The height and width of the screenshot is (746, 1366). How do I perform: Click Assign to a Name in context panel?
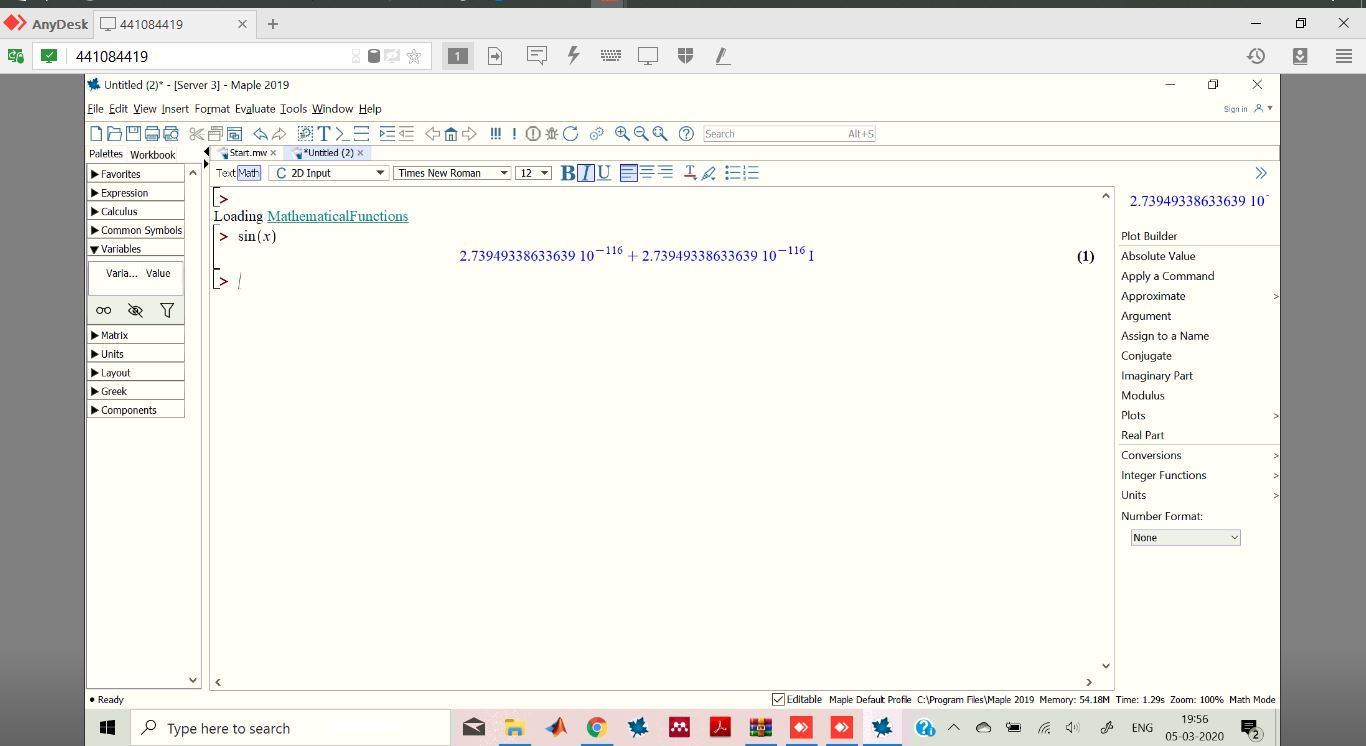(1165, 336)
